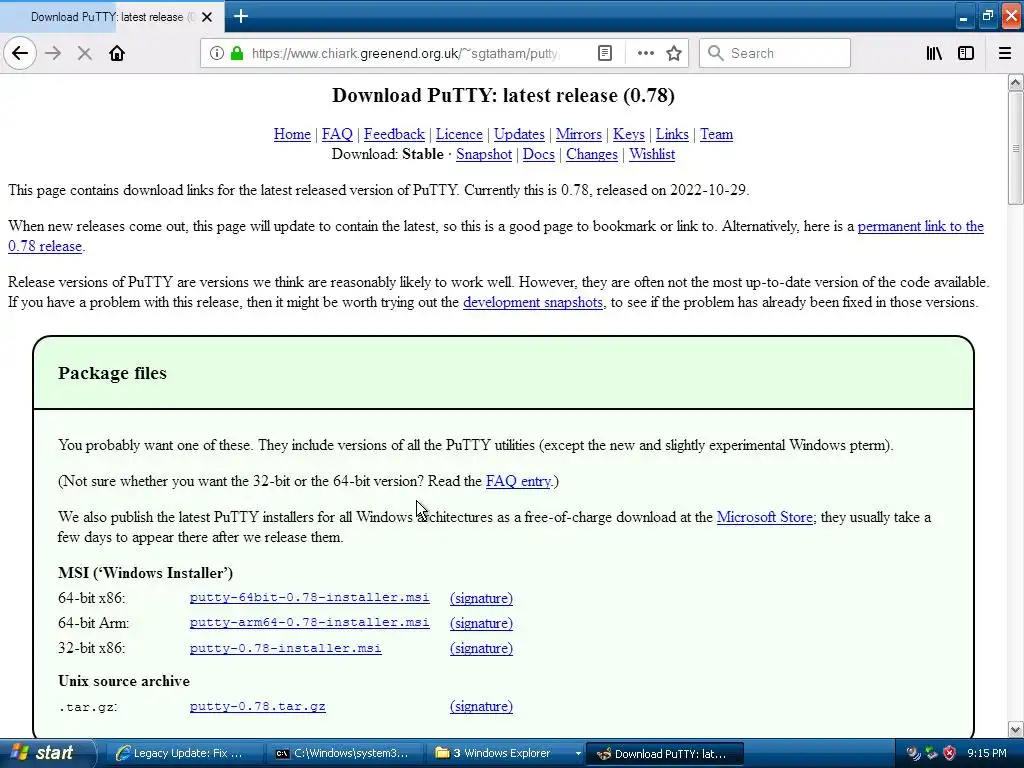
Task: Click the forward navigation arrow
Action: pyautogui.click(x=53, y=54)
